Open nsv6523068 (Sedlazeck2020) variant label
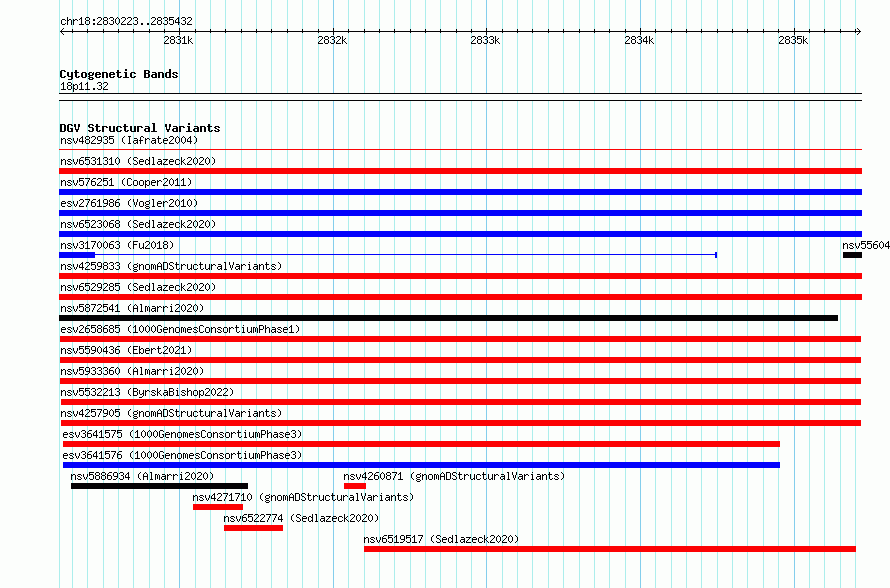 click(x=138, y=224)
